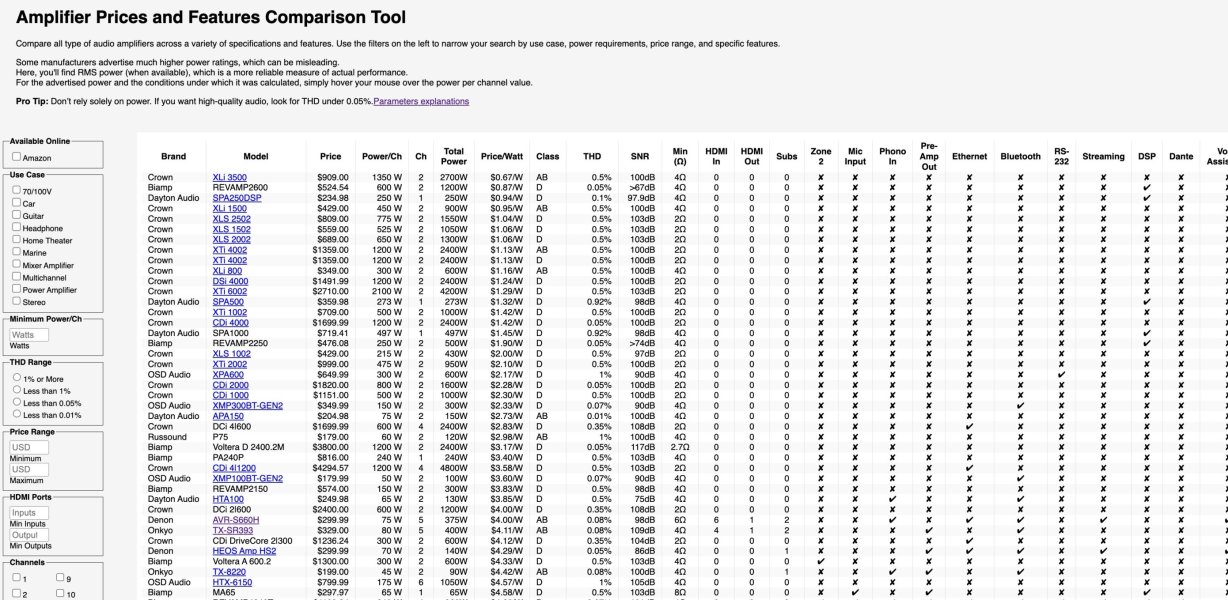The width and height of the screenshot is (1228, 600).
Task: Tick the Mixer Amplifier checkbox
Action: tap(17, 264)
